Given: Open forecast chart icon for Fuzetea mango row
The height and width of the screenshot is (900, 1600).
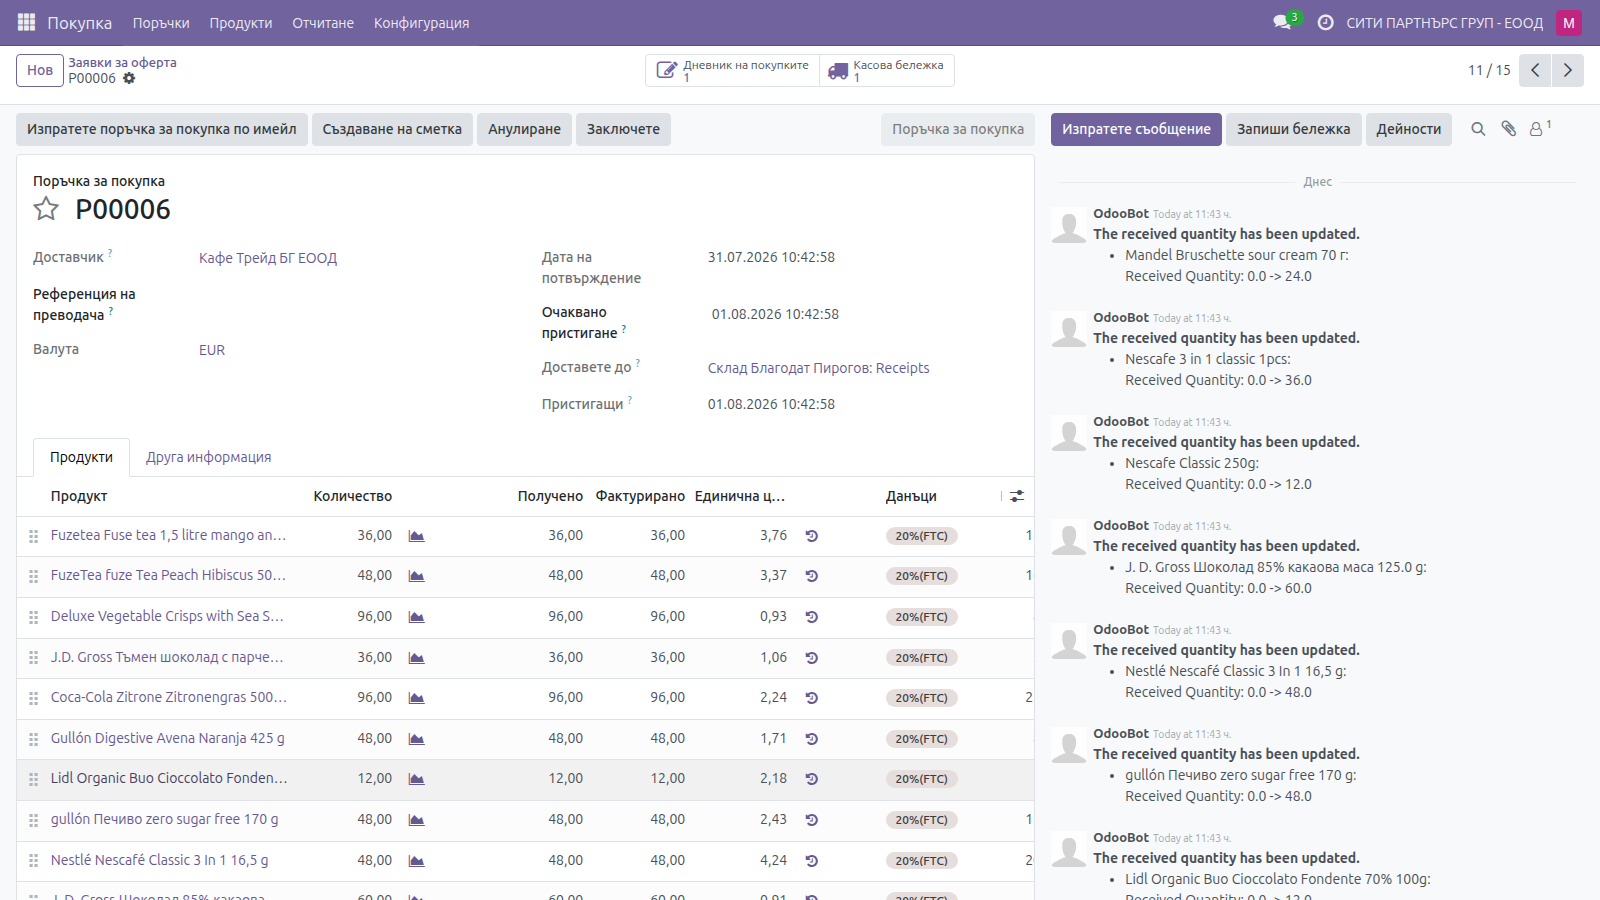Looking at the screenshot, I should (x=417, y=536).
